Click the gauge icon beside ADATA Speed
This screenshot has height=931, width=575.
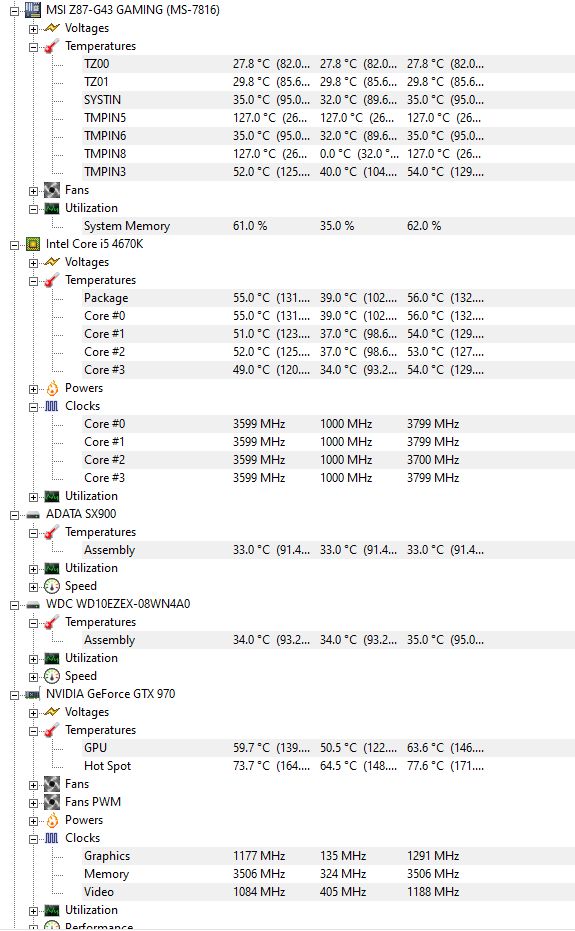[x=52, y=586]
